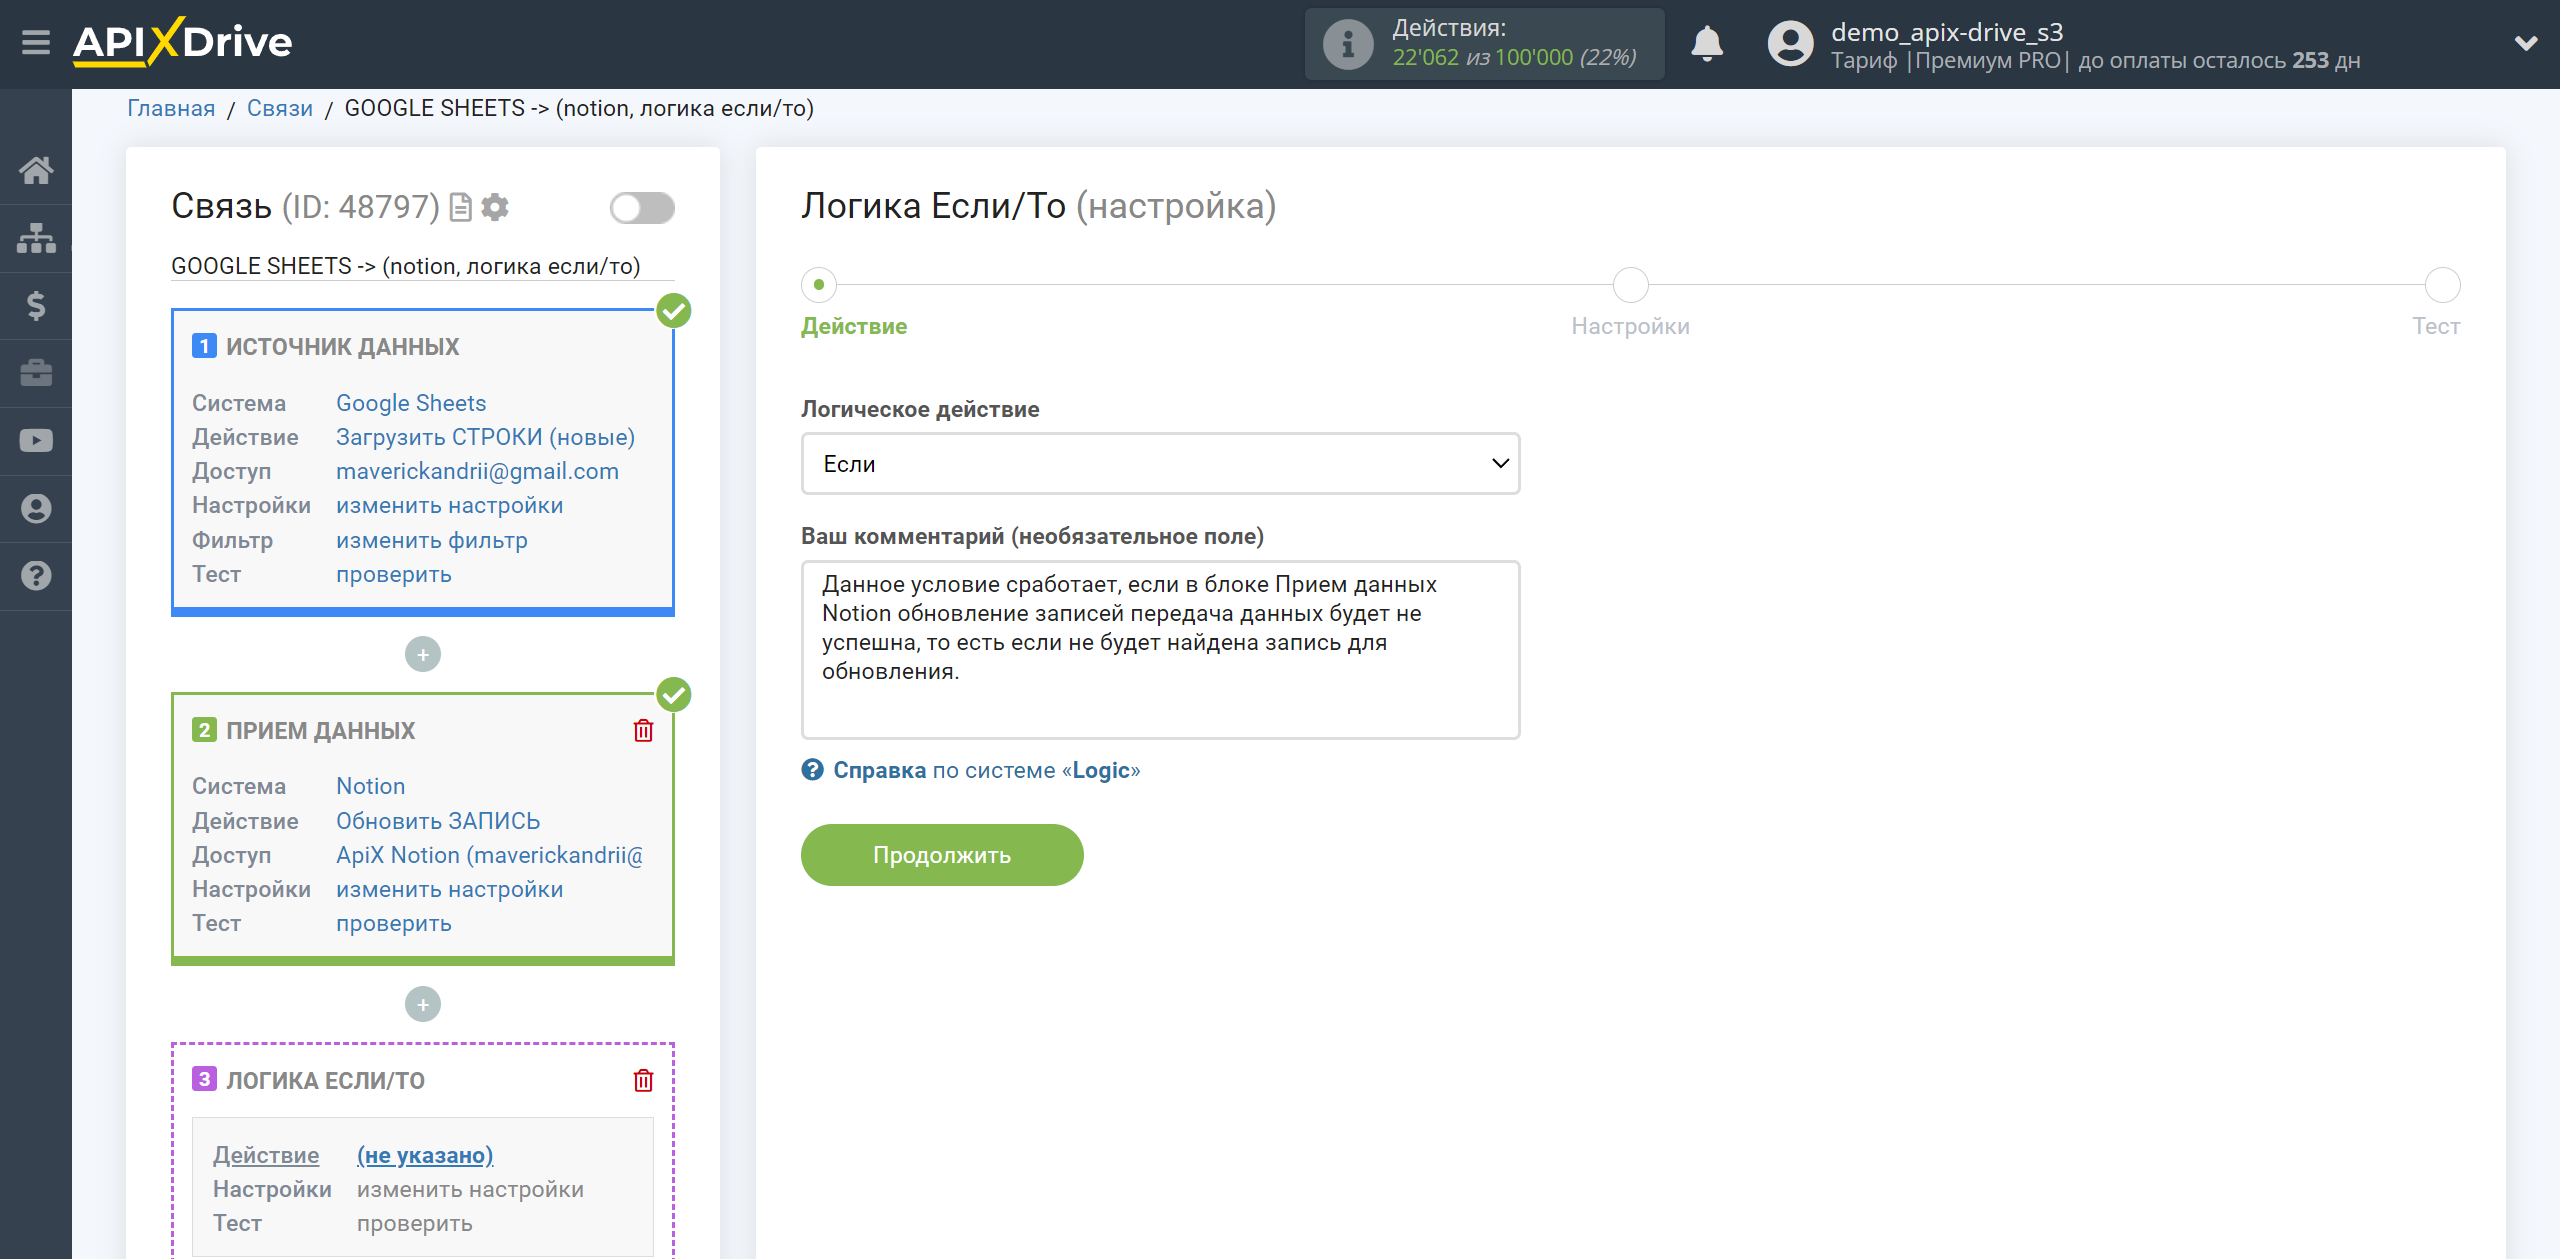Click into the comment text area
The width and height of the screenshot is (2560, 1259).
click(1160, 650)
